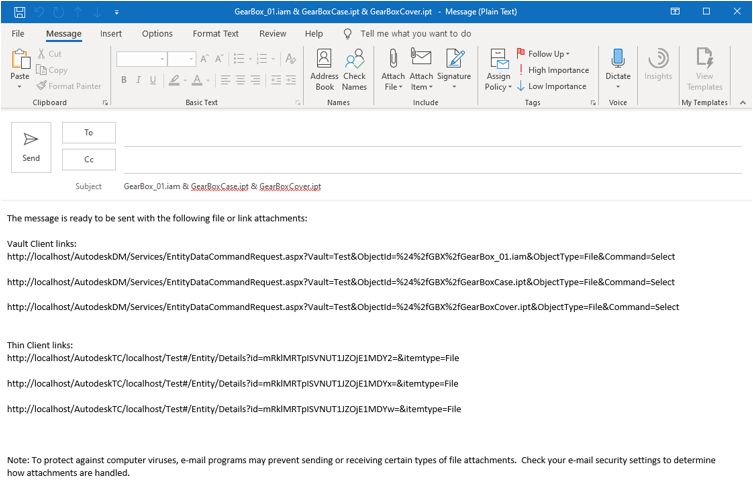The image size is (753, 491).
Task: Apply the font color
Action: pos(197,80)
